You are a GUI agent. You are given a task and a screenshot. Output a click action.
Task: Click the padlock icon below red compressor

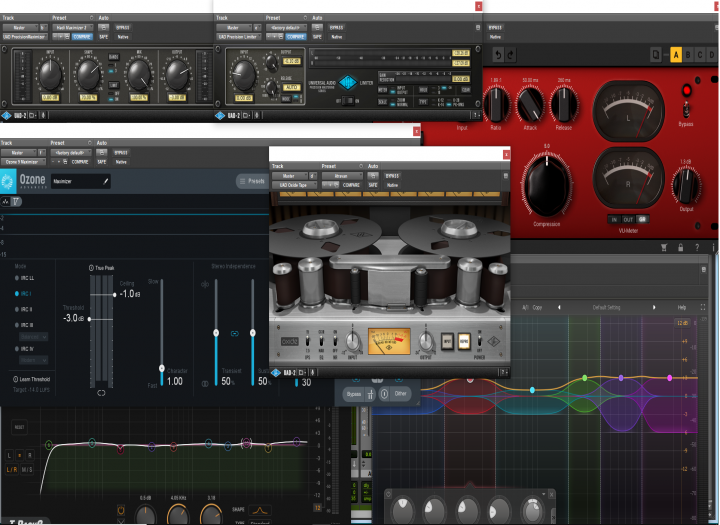click(681, 248)
